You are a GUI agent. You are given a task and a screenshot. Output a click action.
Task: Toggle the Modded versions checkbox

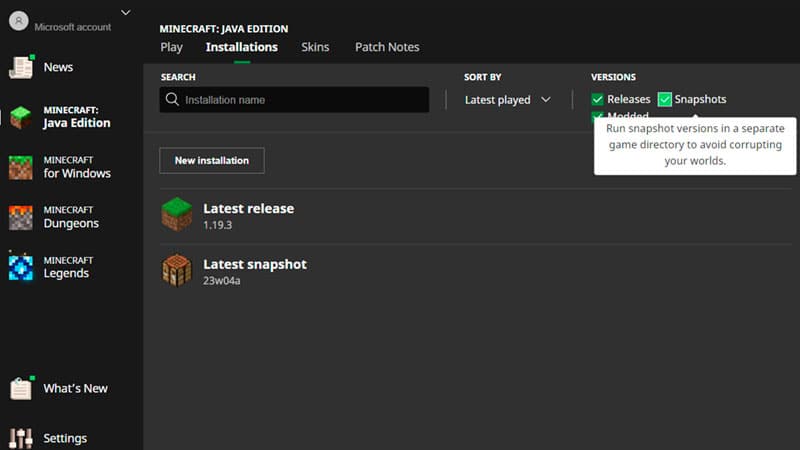point(597,115)
